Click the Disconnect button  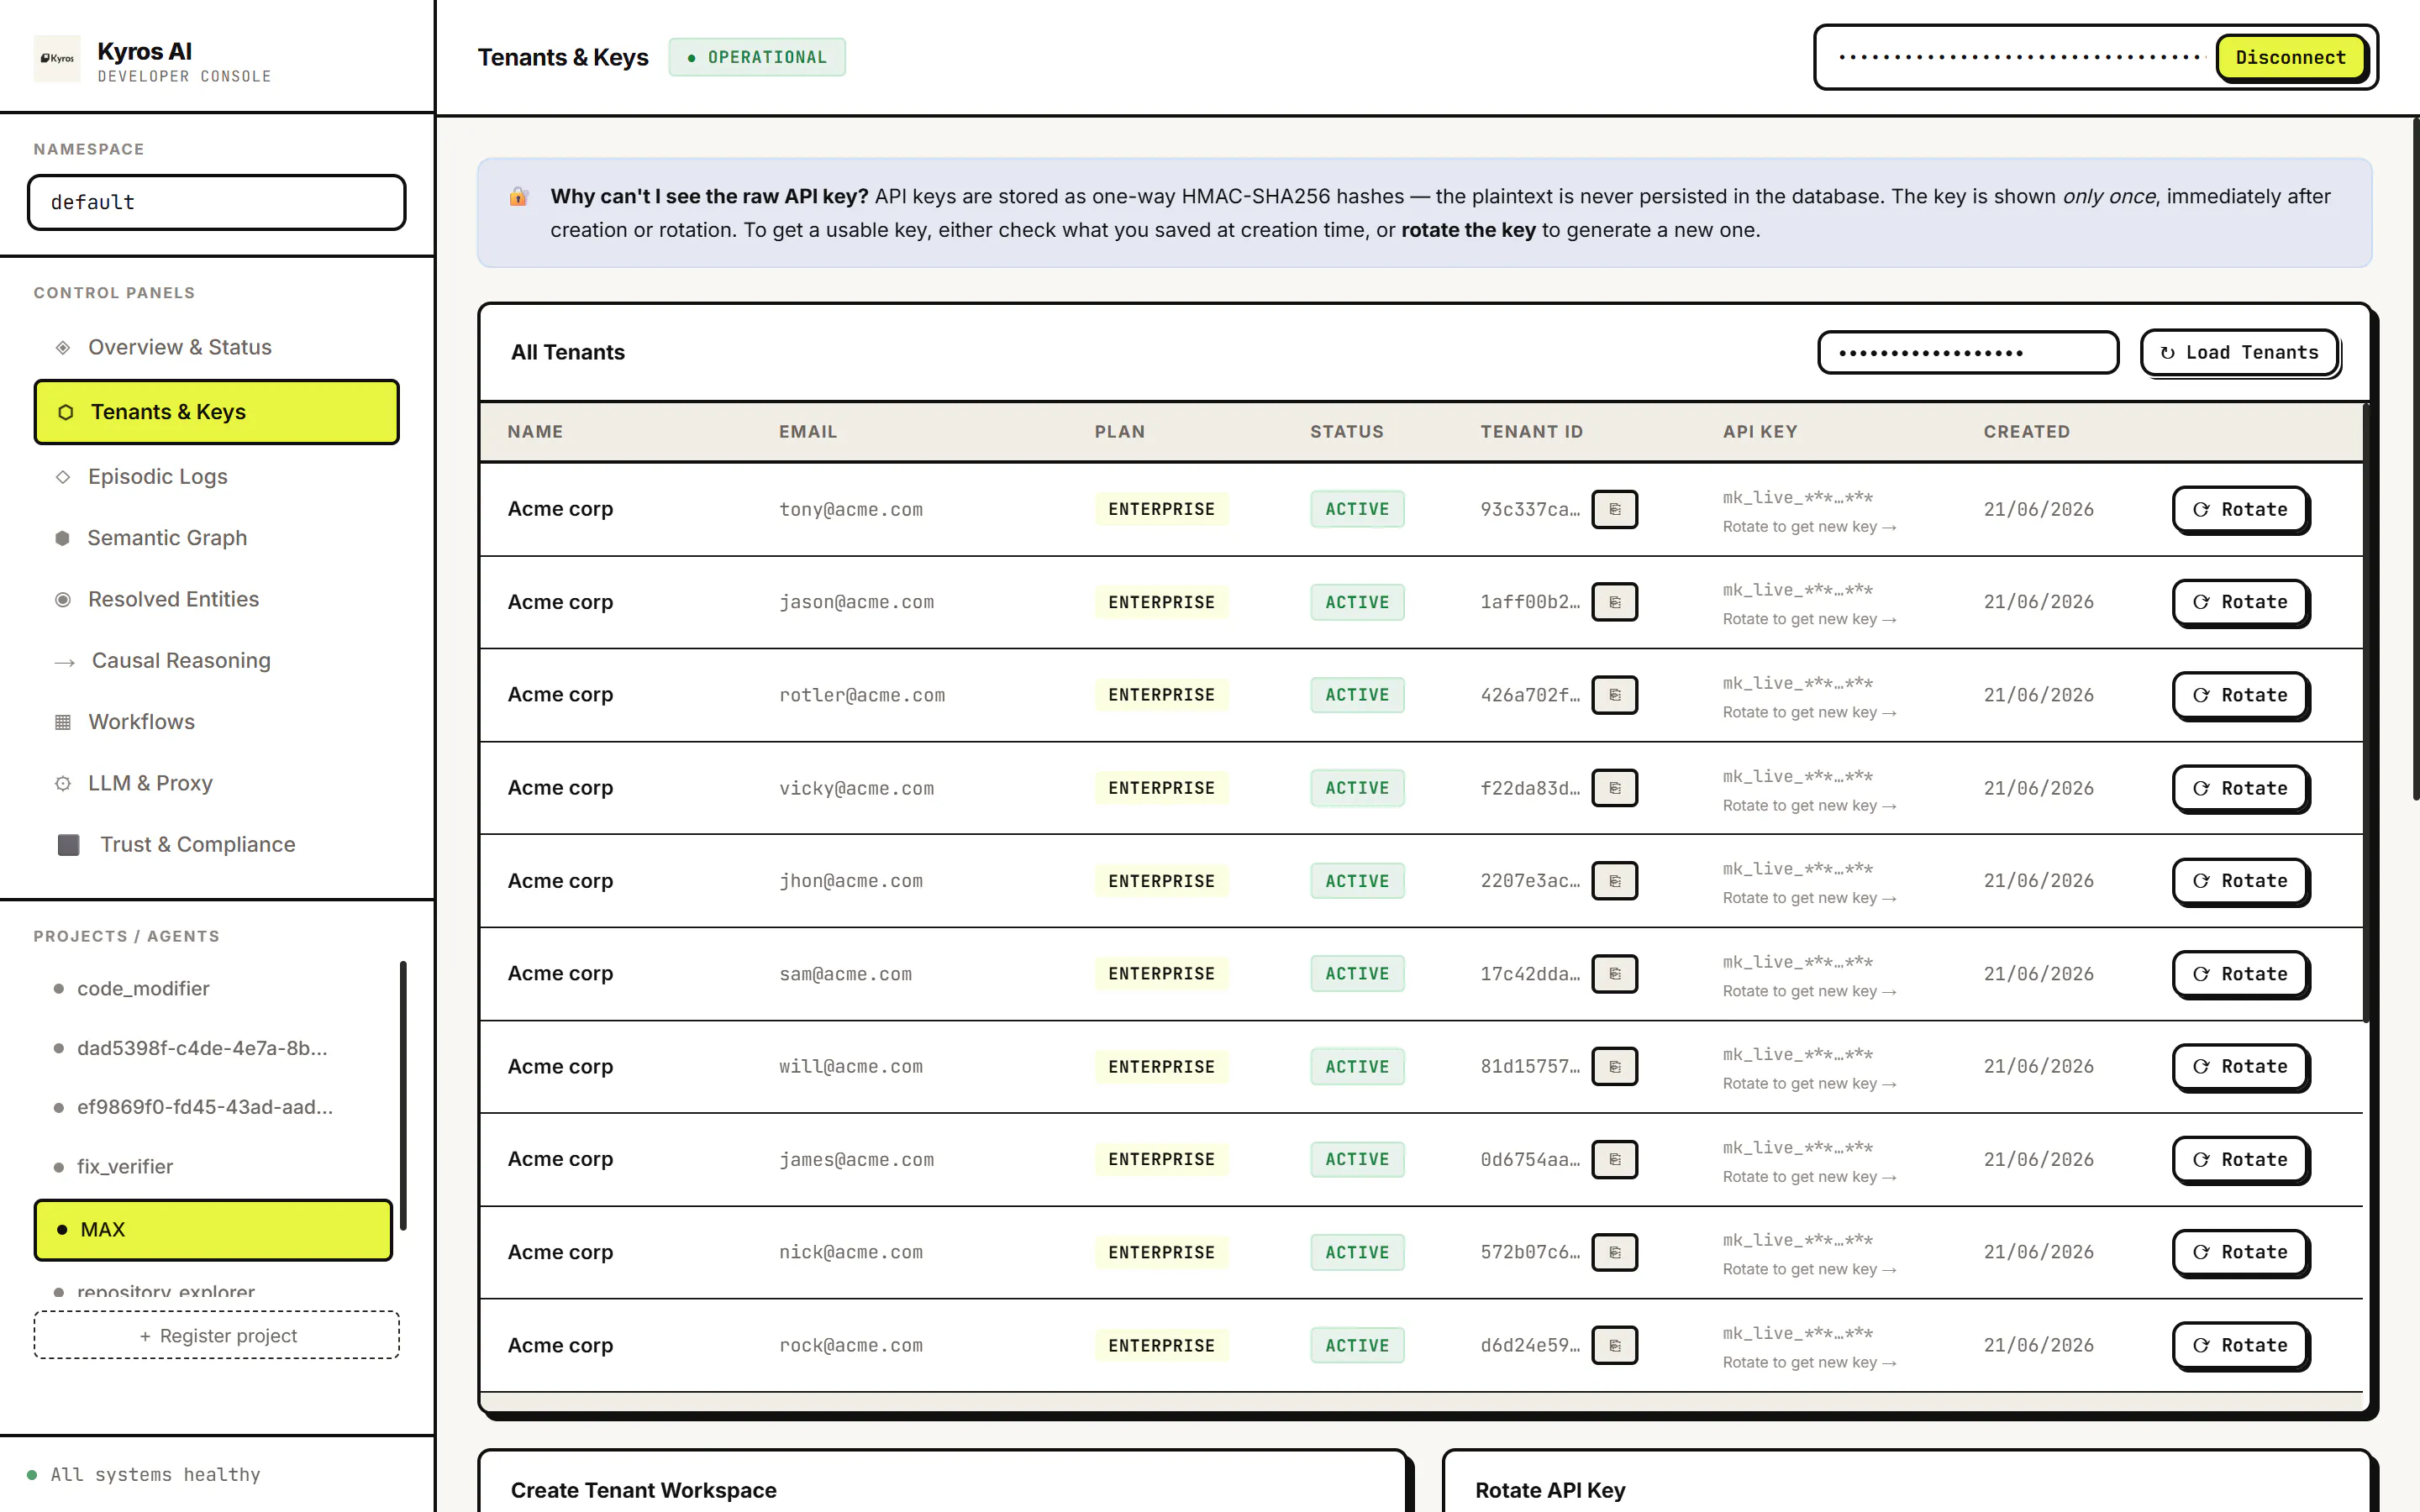point(2291,58)
